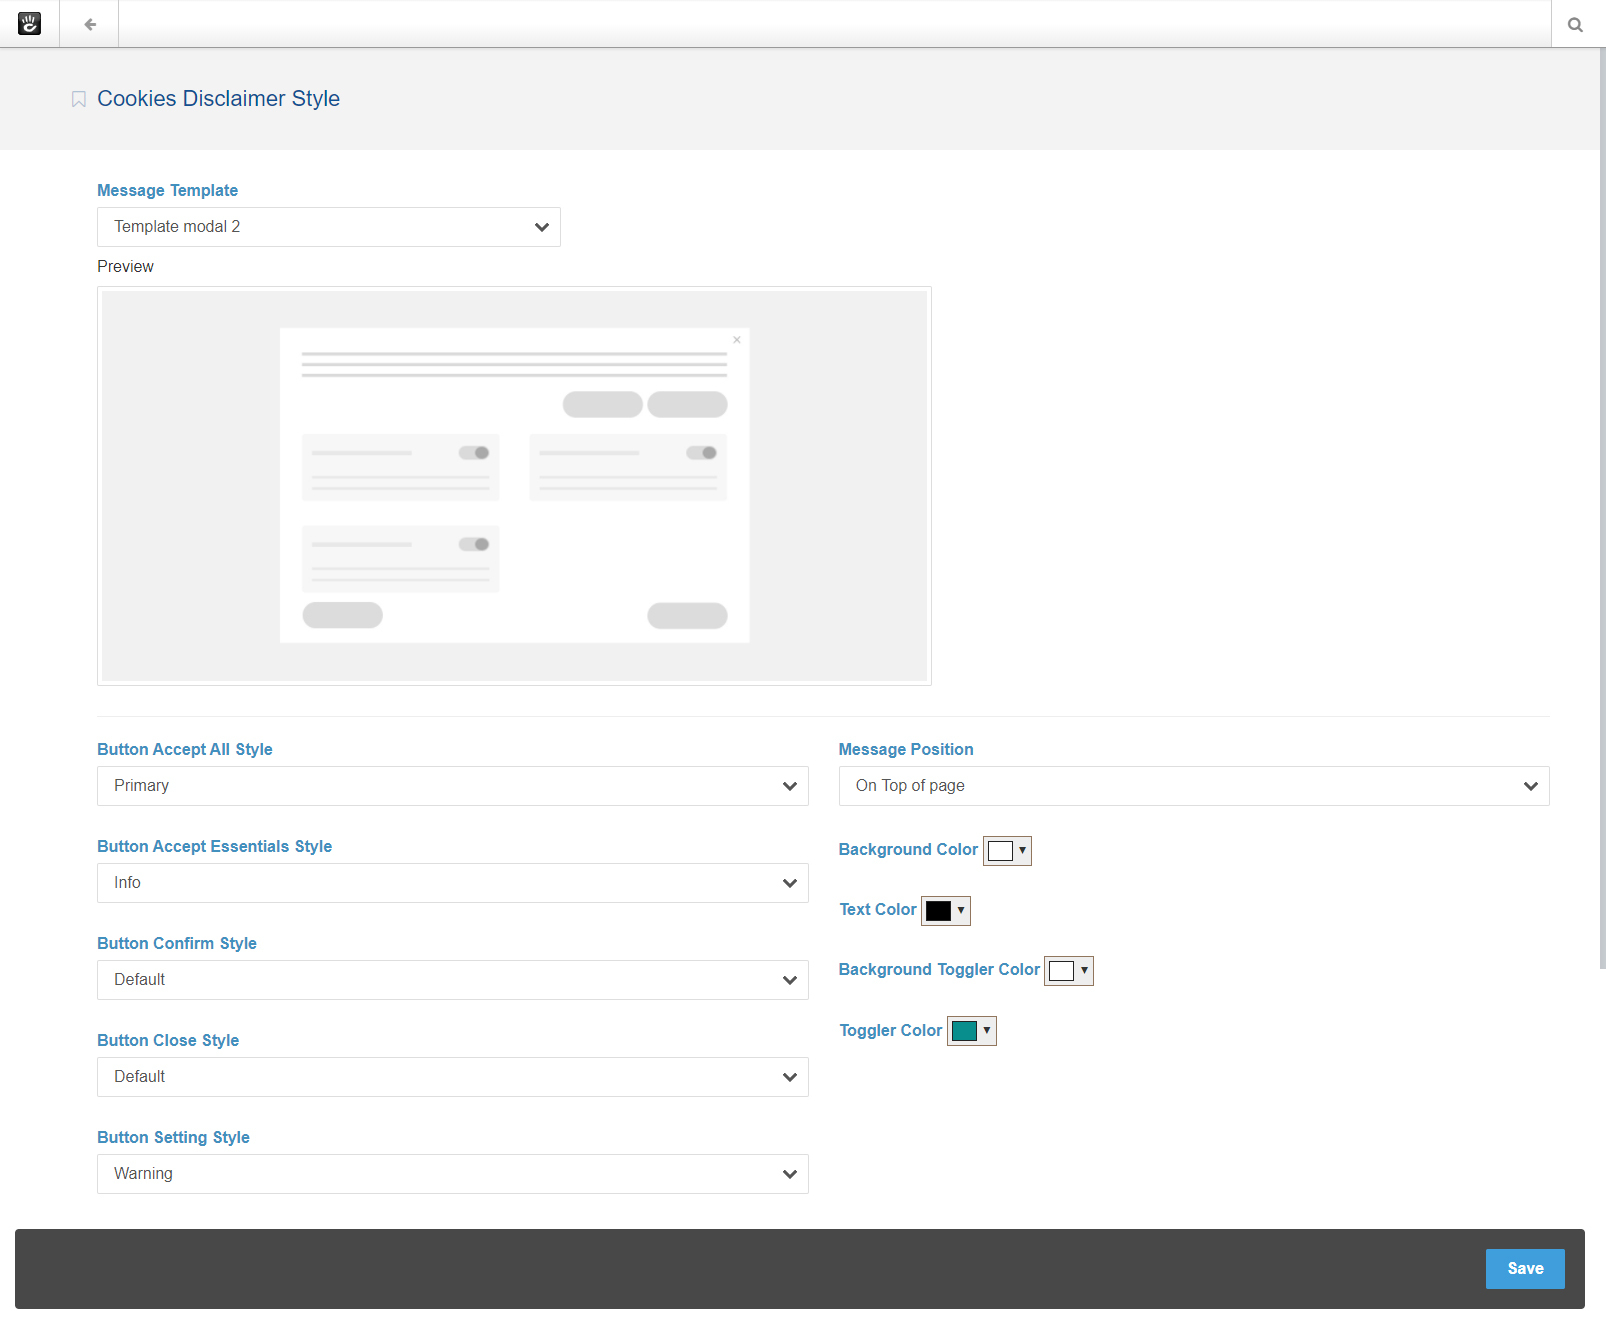The width and height of the screenshot is (1606, 1324).
Task: Open the teal Toggler Color picker
Action: (971, 1031)
